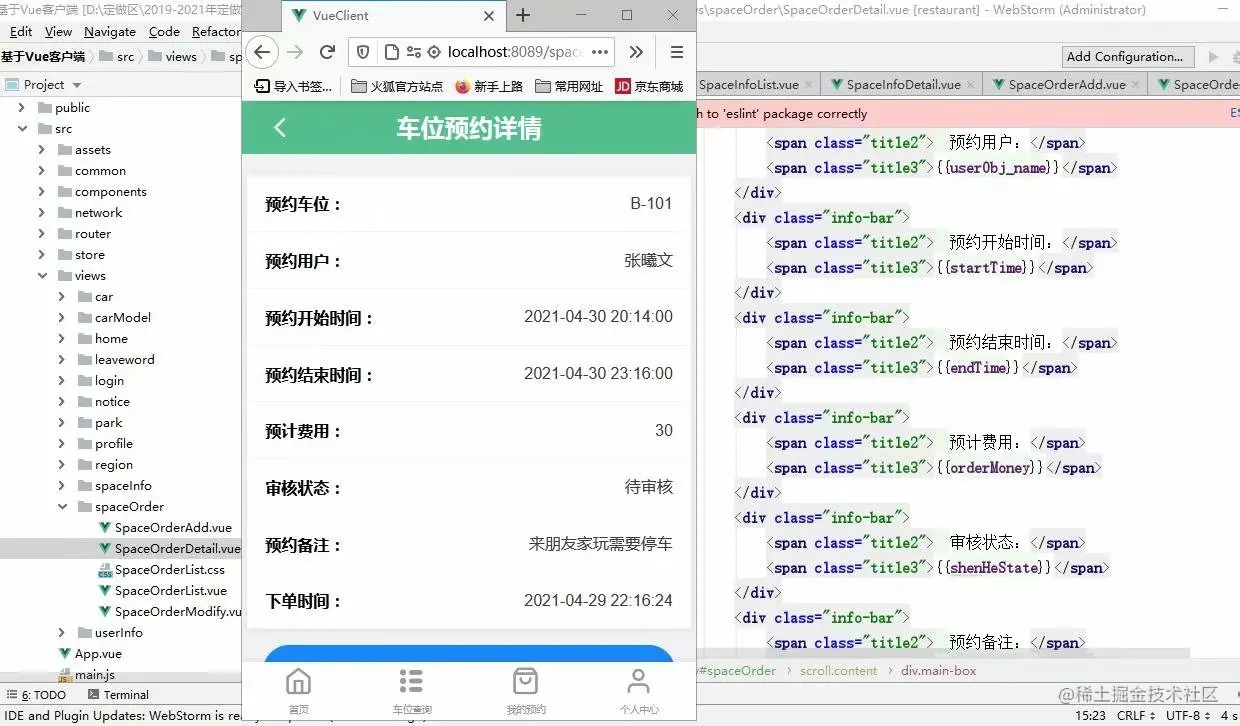Open the Code menu
Viewport: 1240px width, 726px height.
coord(164,31)
